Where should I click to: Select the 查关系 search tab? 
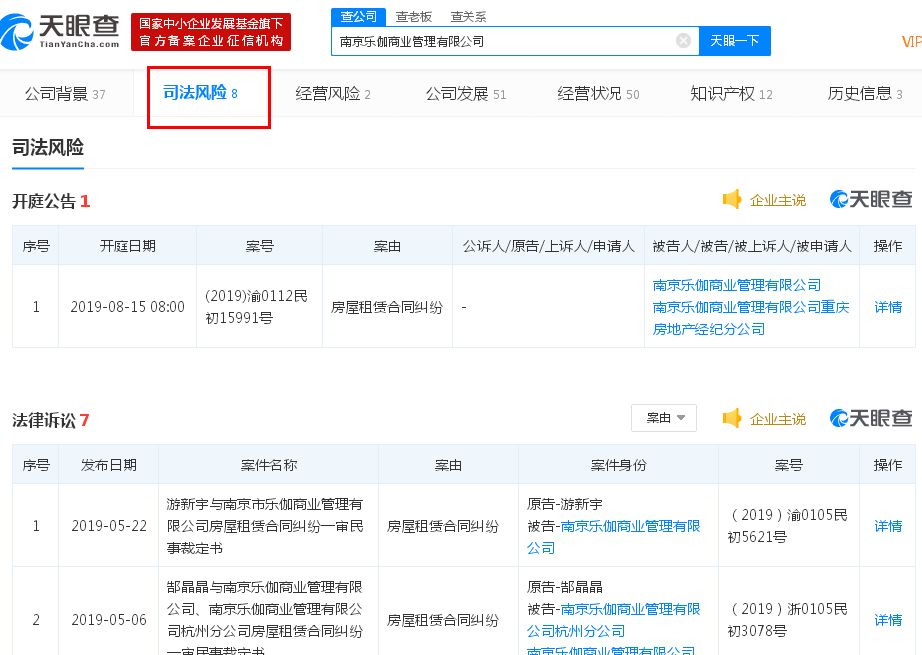tap(468, 17)
